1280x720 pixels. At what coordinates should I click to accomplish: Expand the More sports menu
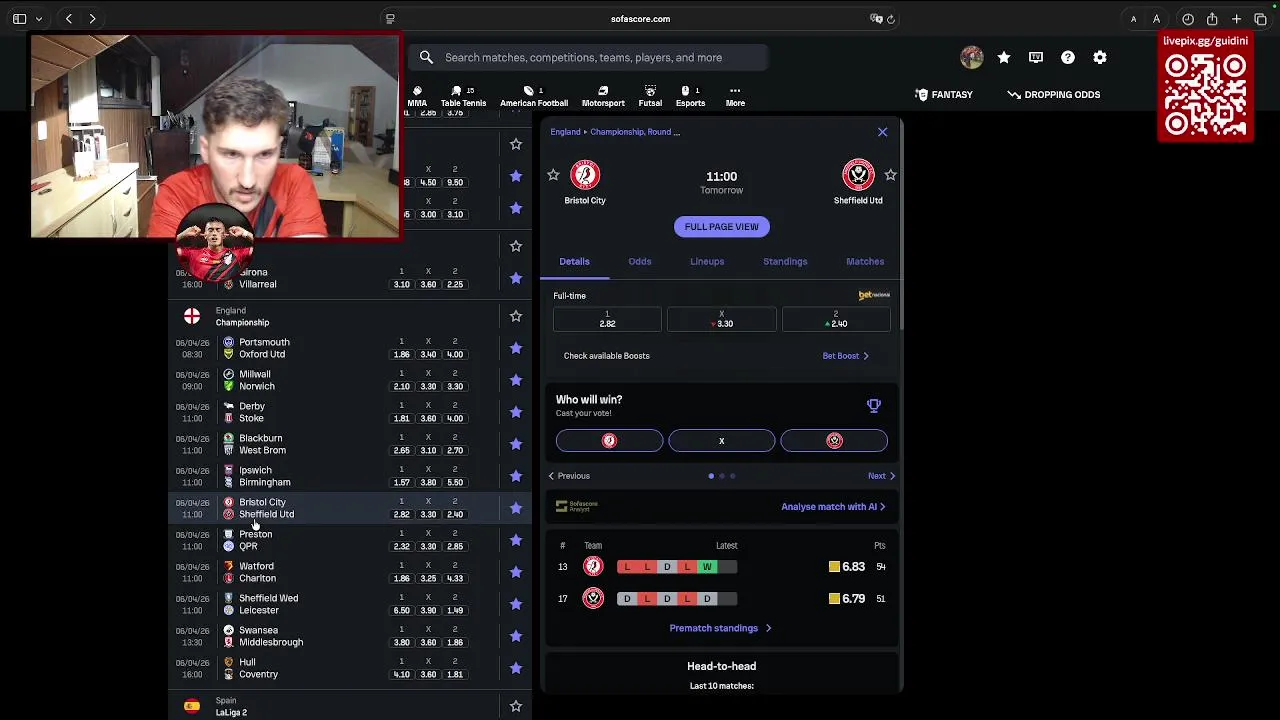[735, 96]
